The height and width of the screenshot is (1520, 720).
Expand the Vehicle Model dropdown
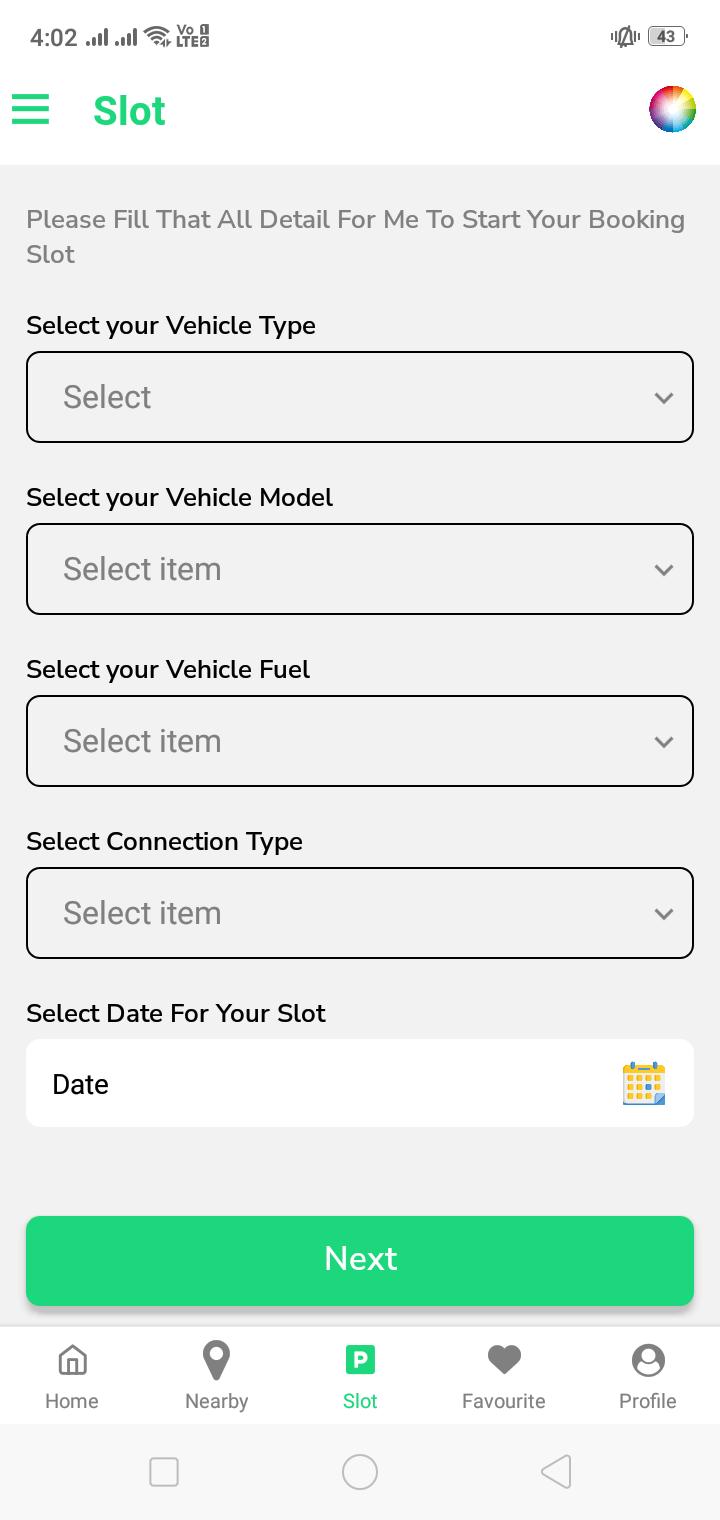coord(360,569)
